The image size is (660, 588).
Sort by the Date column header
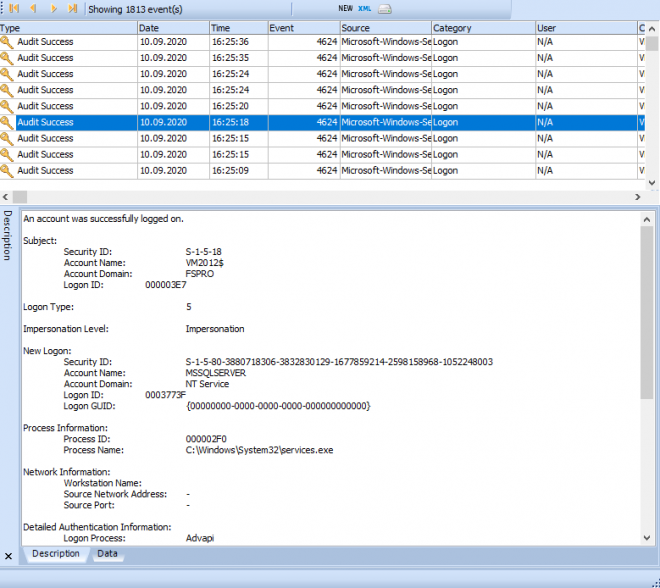173,28
